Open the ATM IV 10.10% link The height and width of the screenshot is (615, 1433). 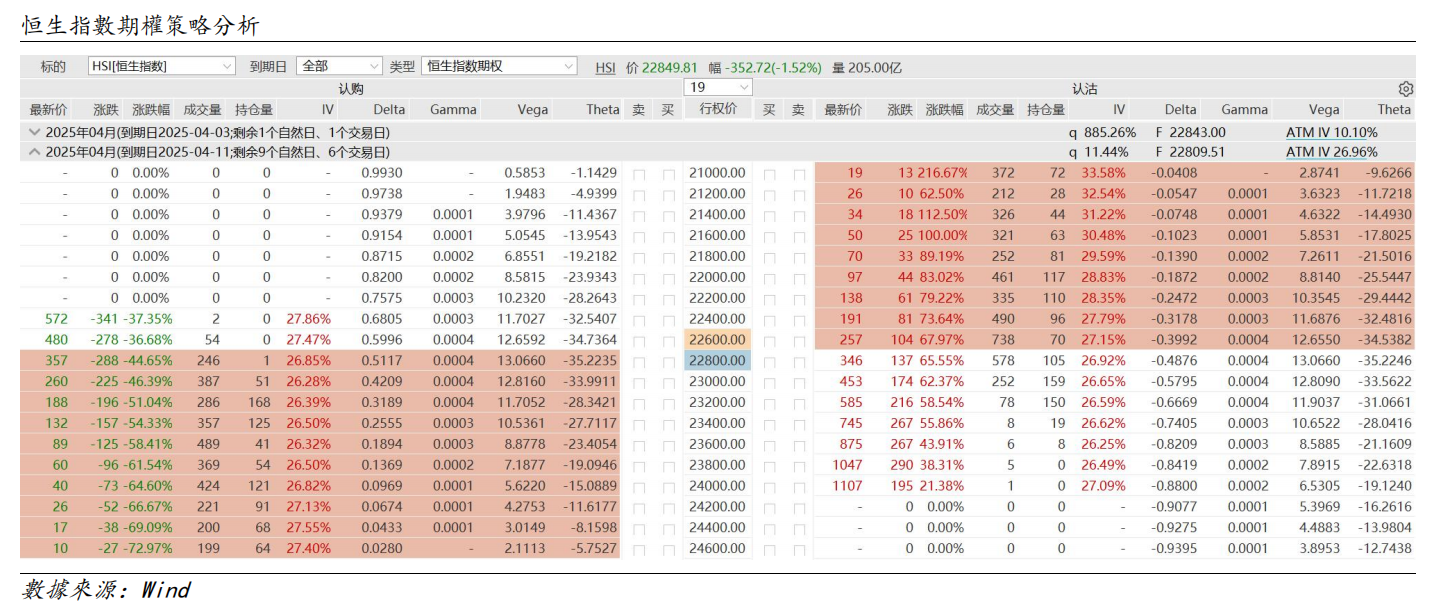[1331, 132]
